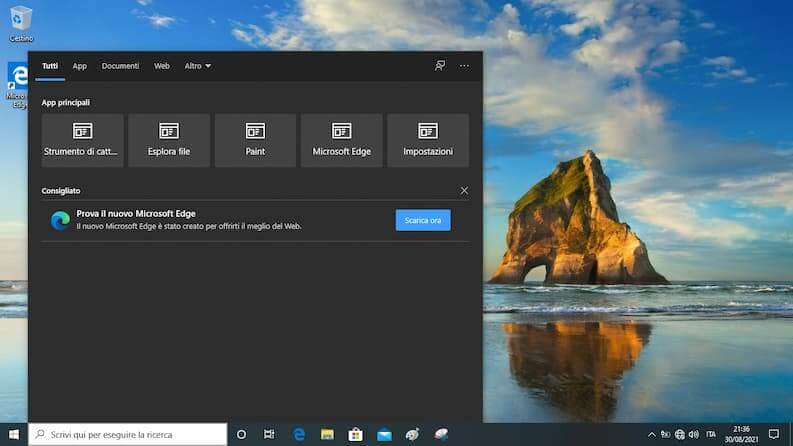Switch to the Web tab
Viewport: 793px width, 446px height.
pos(162,66)
